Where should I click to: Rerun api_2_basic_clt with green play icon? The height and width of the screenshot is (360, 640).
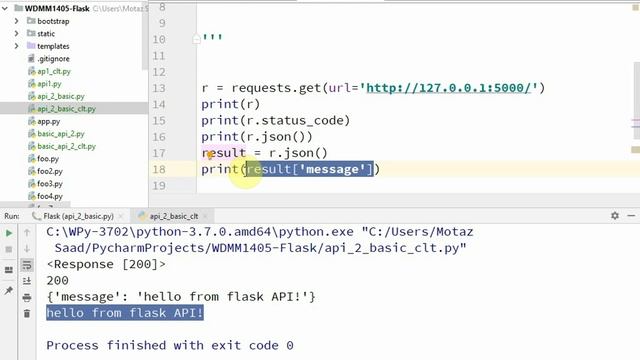click(x=9, y=233)
